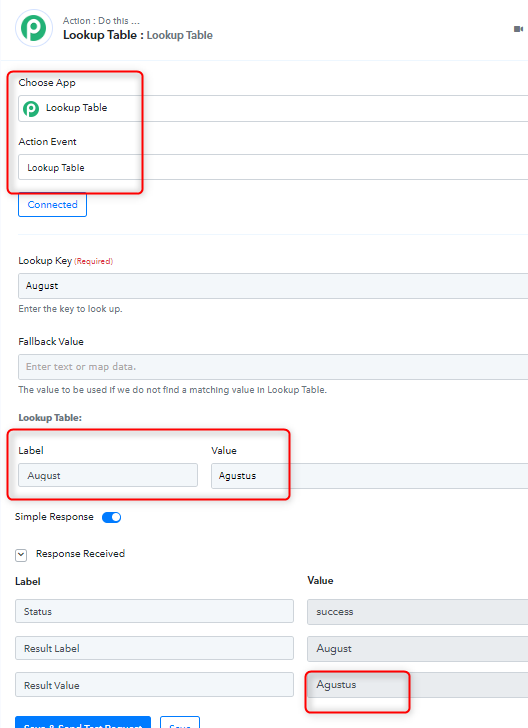Open the Choose App dropdown showing Lookup Table
Viewport: 528px width, 728px height.
[x=273, y=109]
